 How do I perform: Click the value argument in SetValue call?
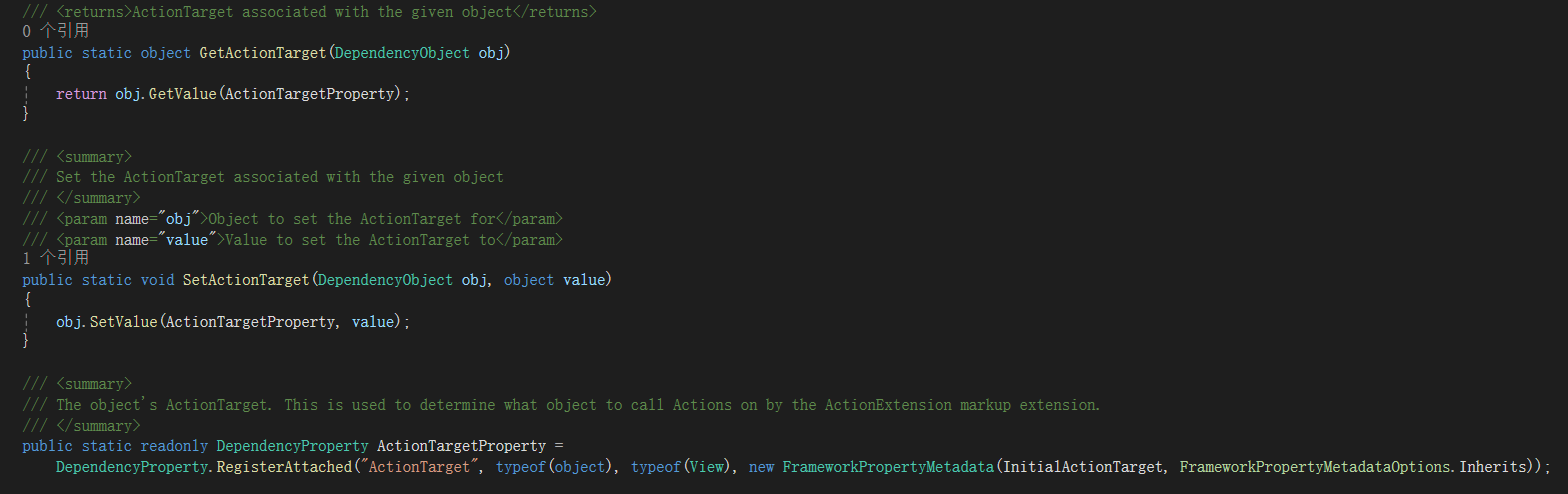click(373, 322)
